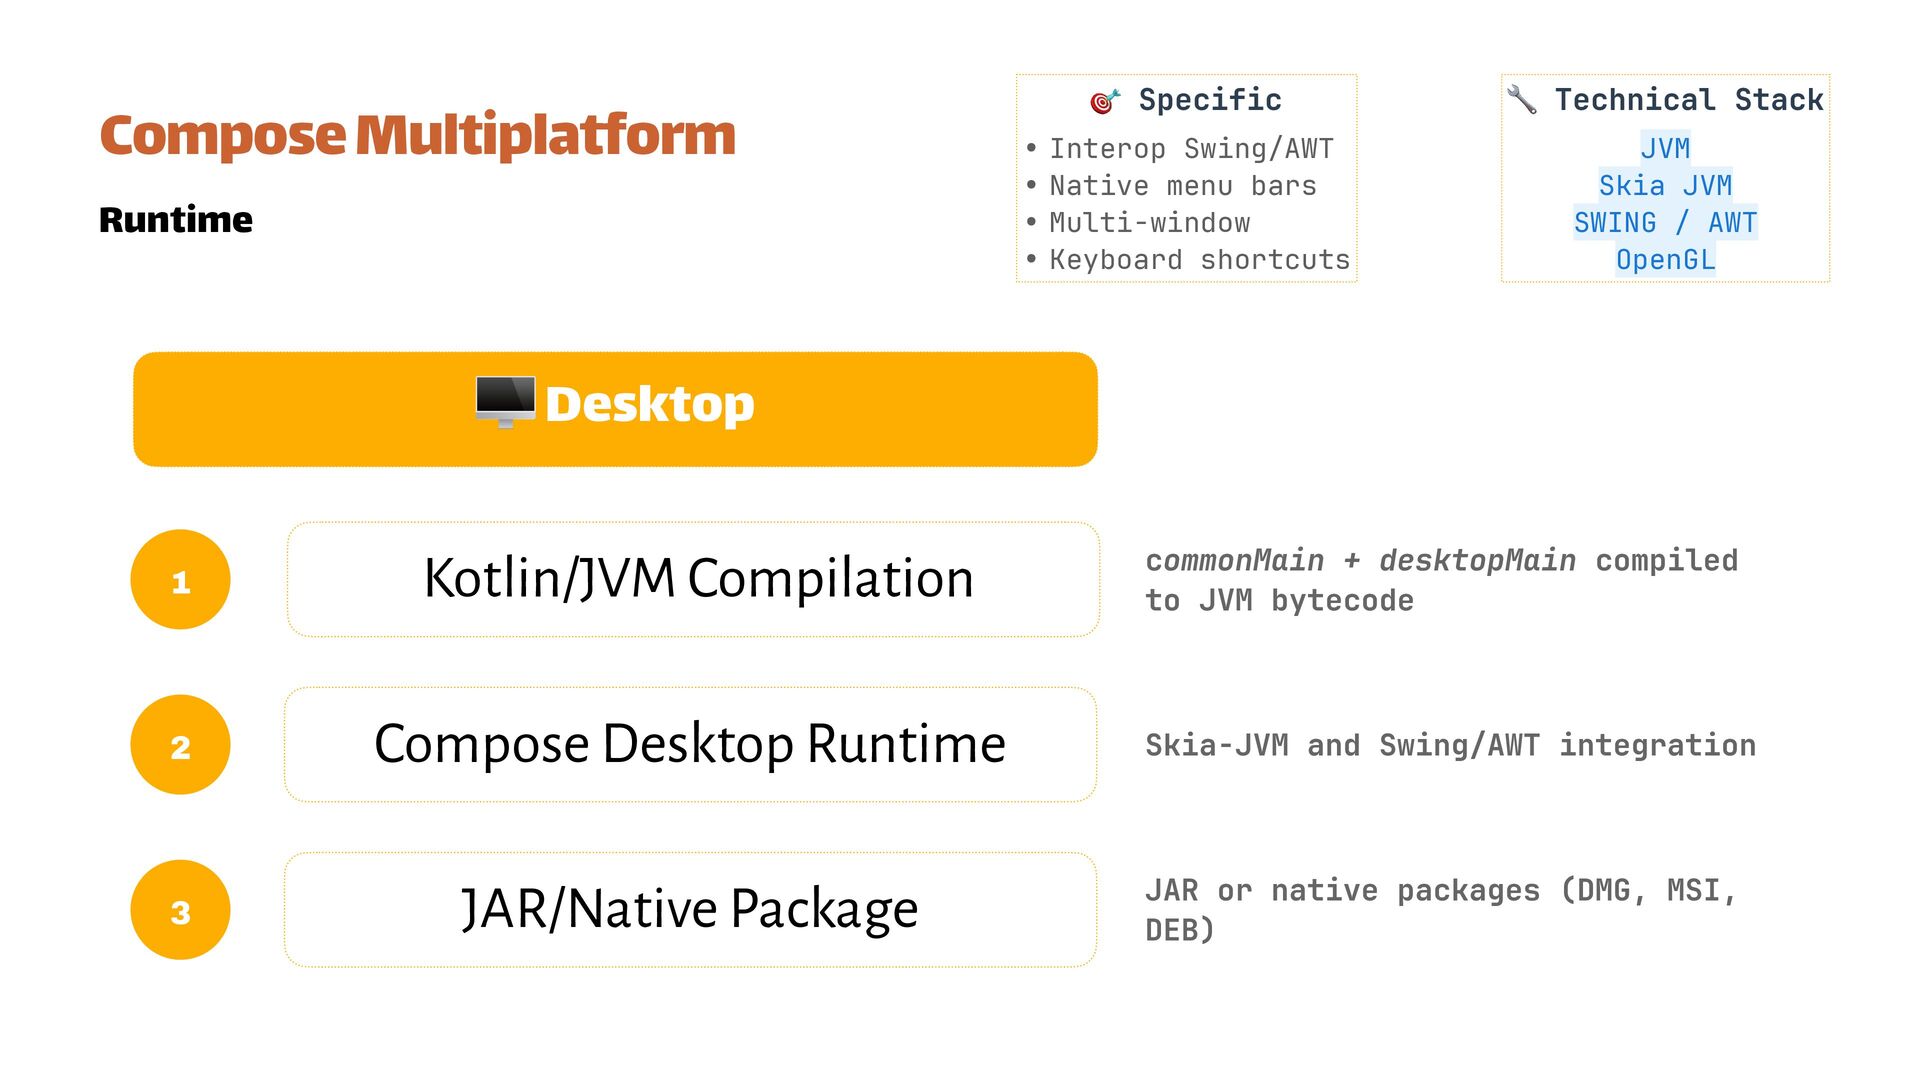
Task: Click the orange step 2 circle
Action: [180, 745]
